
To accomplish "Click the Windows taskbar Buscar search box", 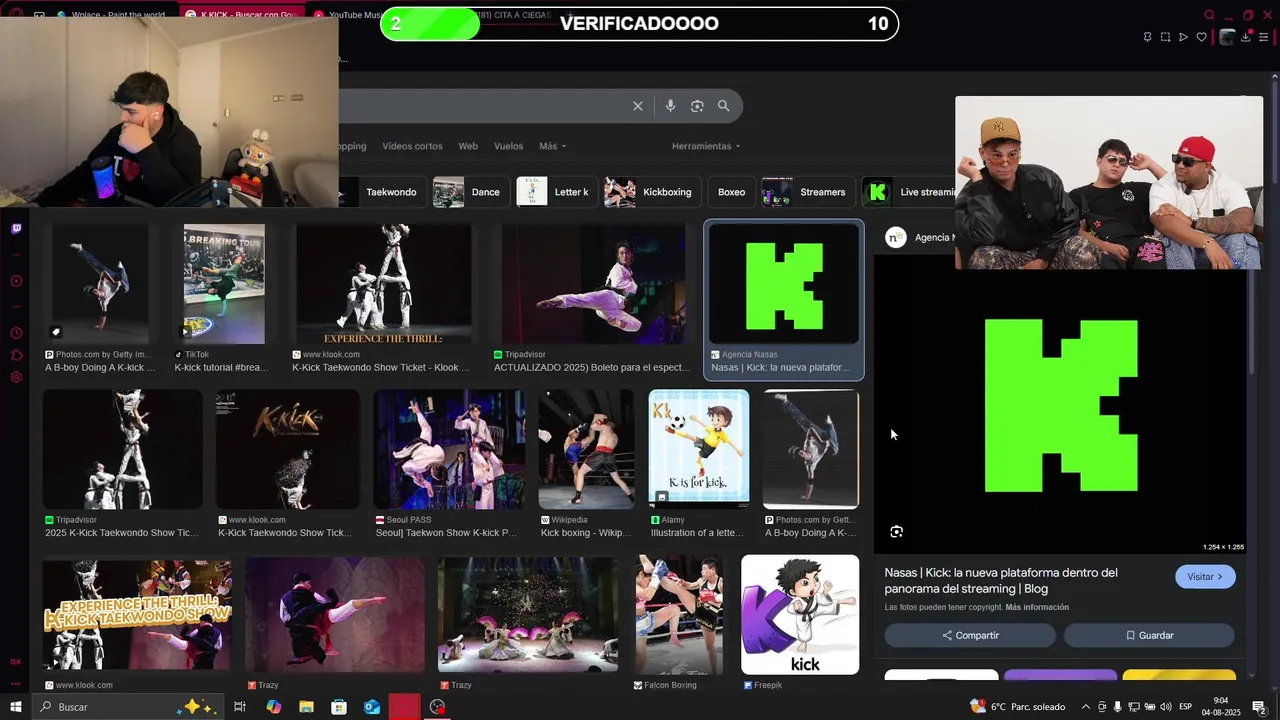I will pos(130,707).
